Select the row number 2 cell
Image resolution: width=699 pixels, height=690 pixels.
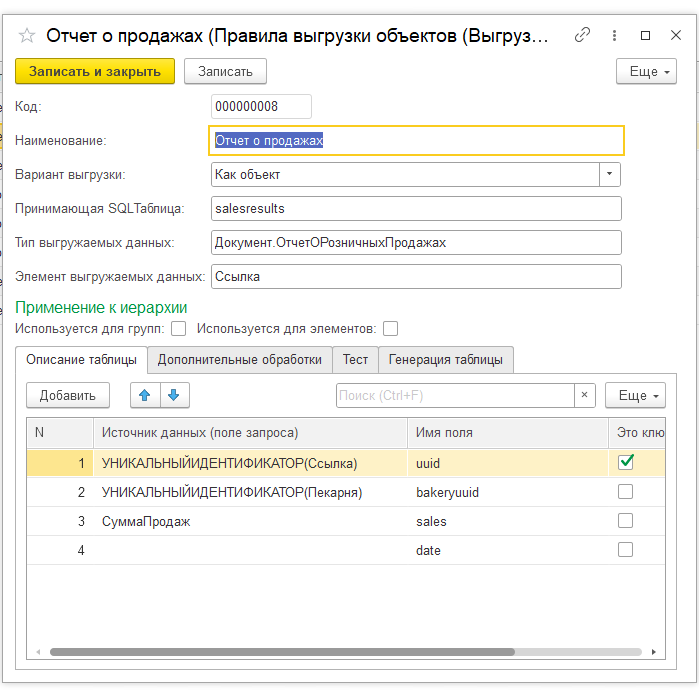pos(60,492)
